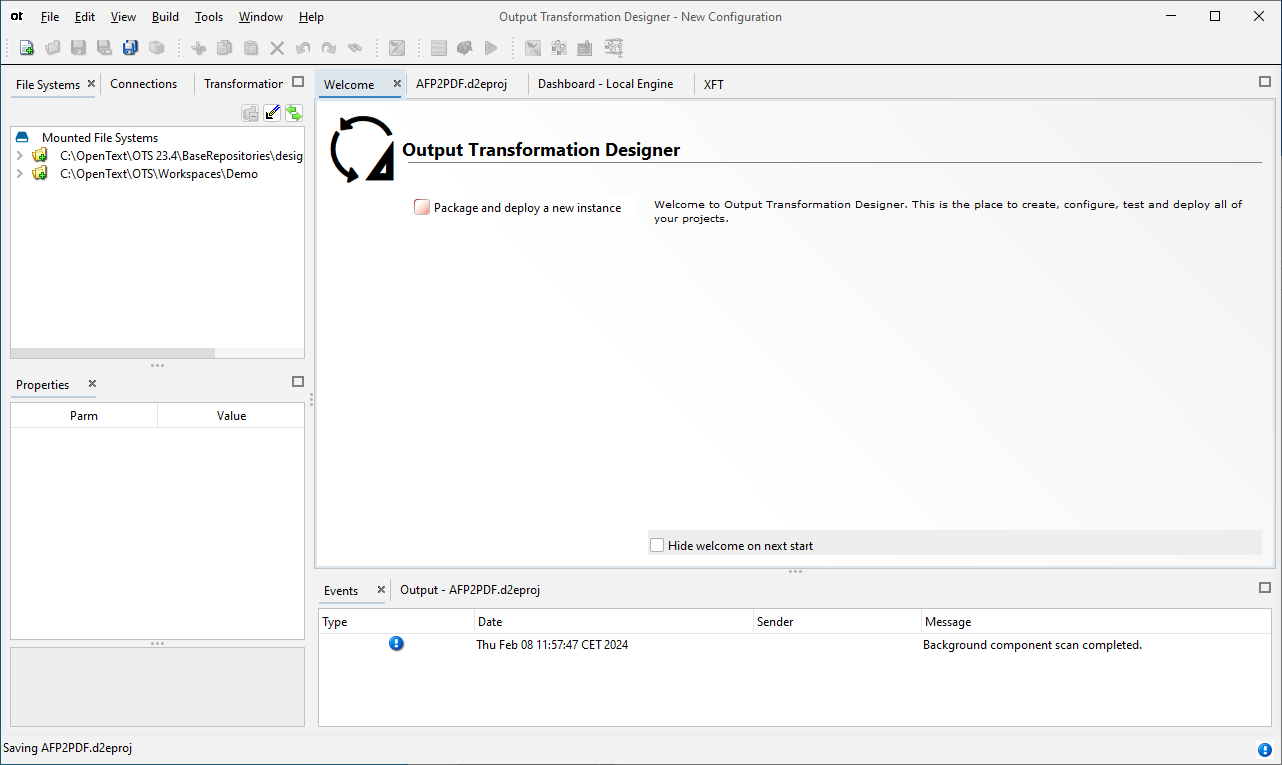Maximize the Properties panel
Screen dimensions: 1282x765
click(x=298, y=382)
